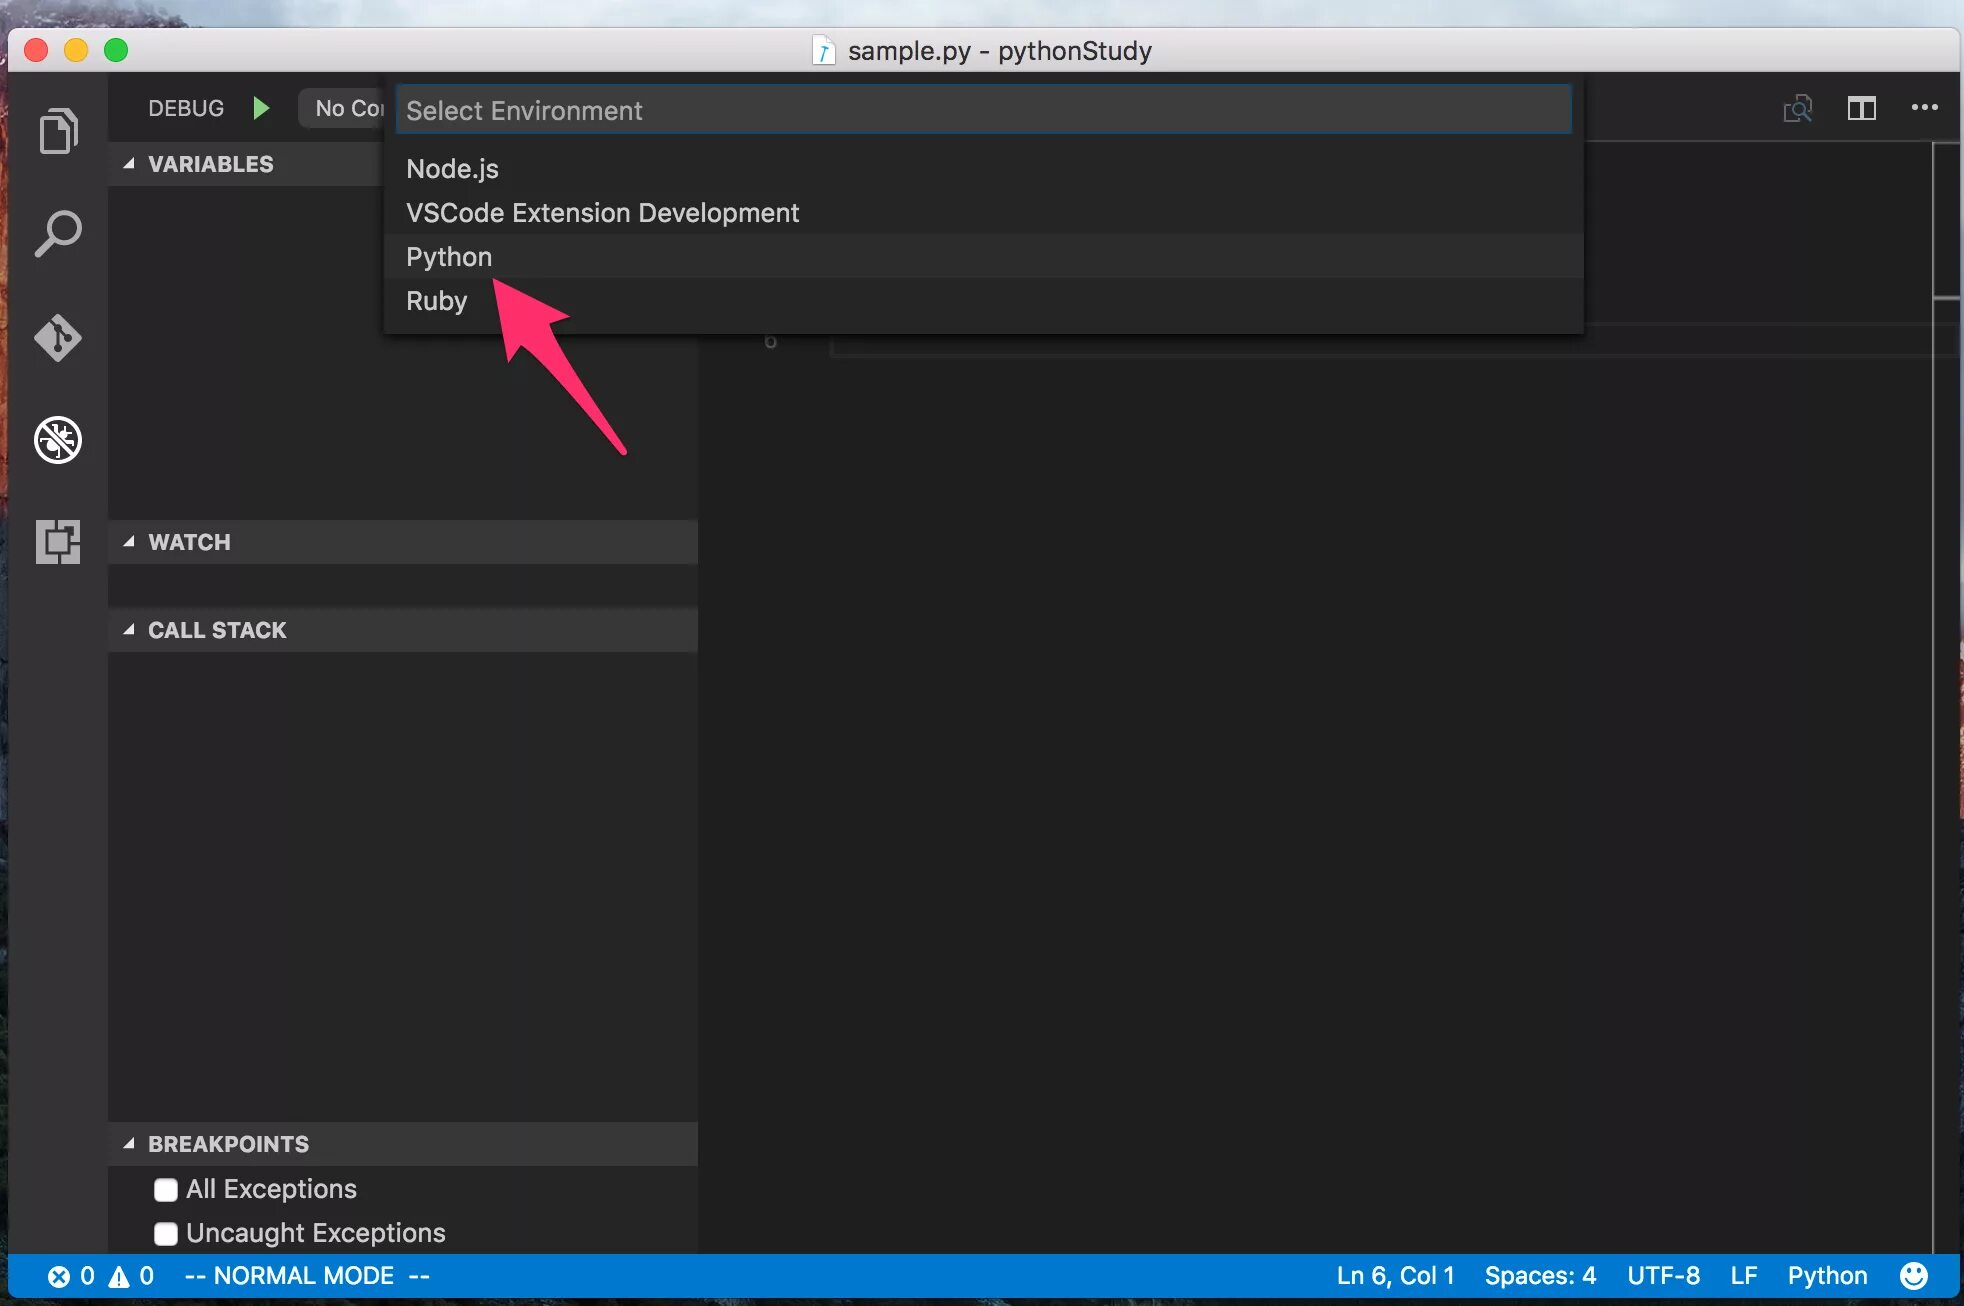1964x1306 pixels.
Task: Open the Extensions view icon
Action: (x=58, y=542)
